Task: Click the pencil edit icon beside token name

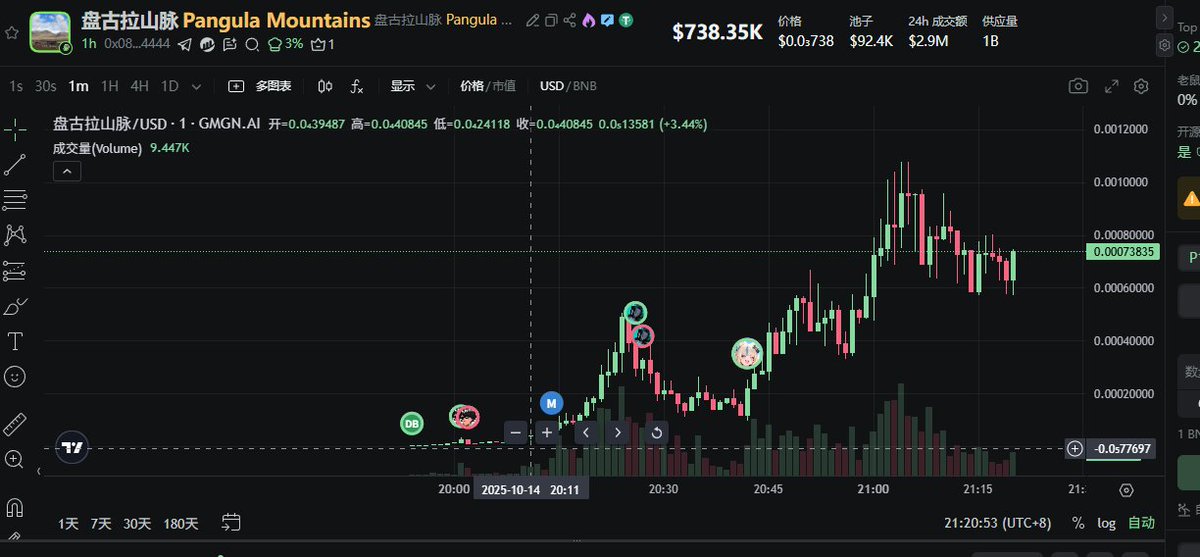Action: (x=533, y=20)
